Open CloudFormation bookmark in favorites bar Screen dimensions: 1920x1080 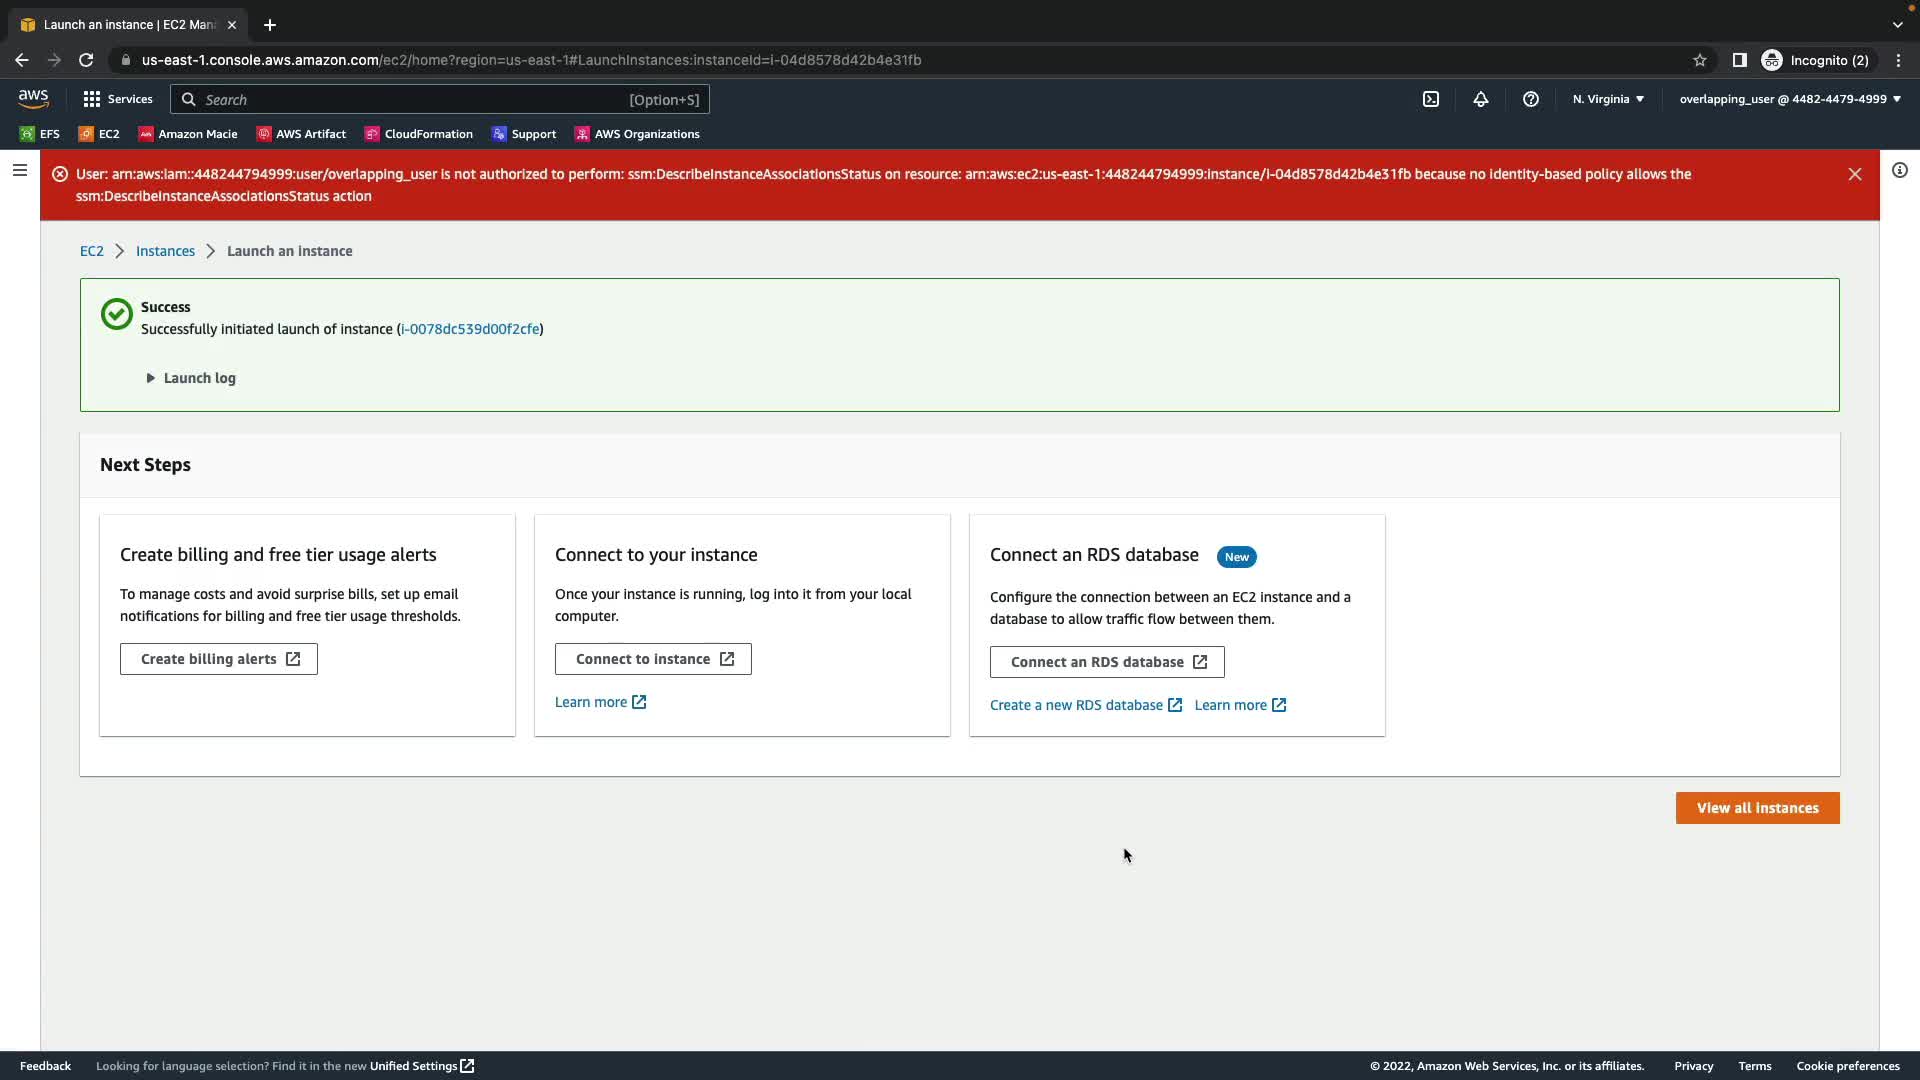[x=419, y=134]
